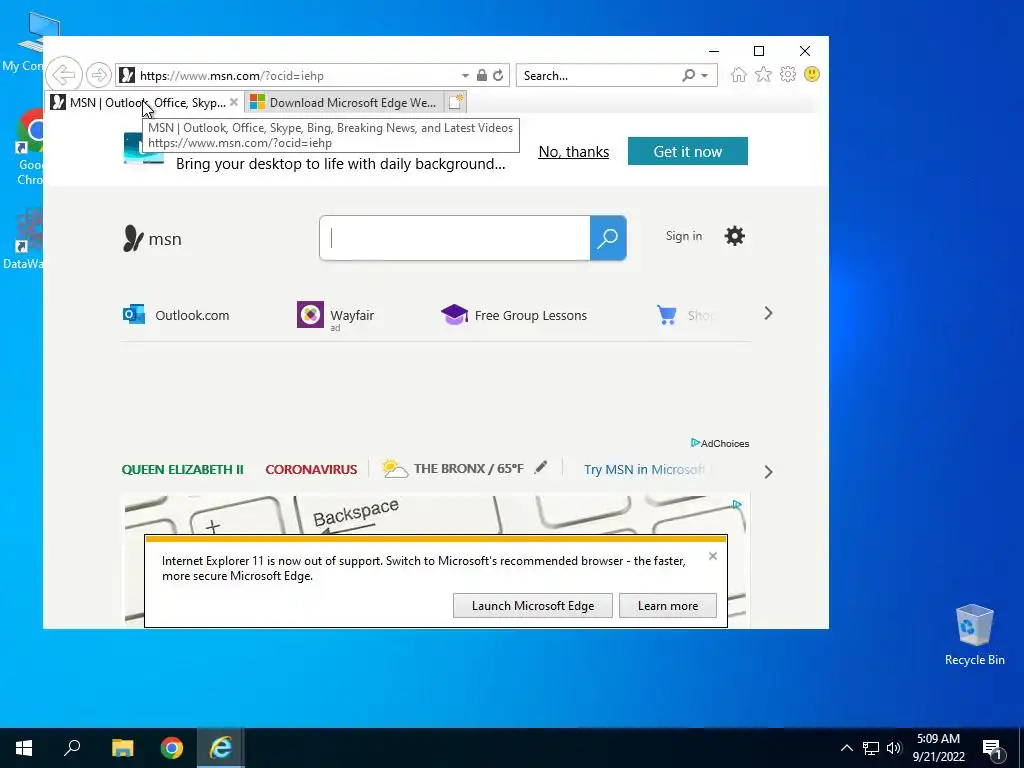
Task: Click the padlock security icon
Action: (x=482, y=75)
